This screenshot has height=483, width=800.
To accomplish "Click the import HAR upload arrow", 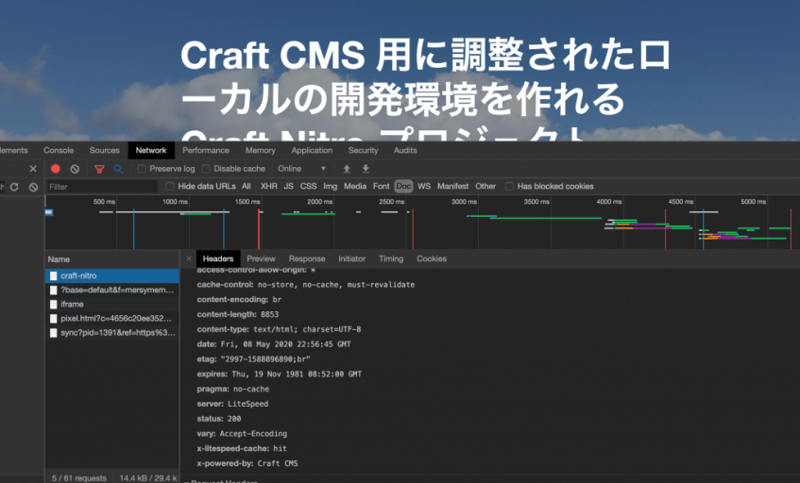I will 346,169.
